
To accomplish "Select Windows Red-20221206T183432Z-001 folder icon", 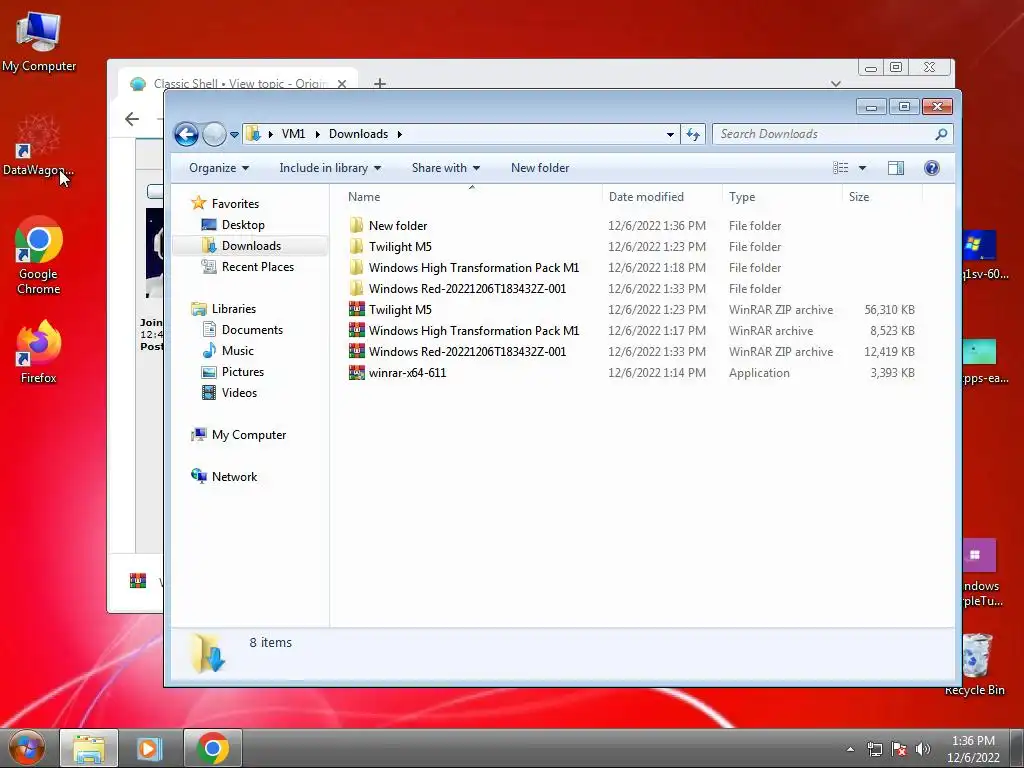I will [356, 288].
